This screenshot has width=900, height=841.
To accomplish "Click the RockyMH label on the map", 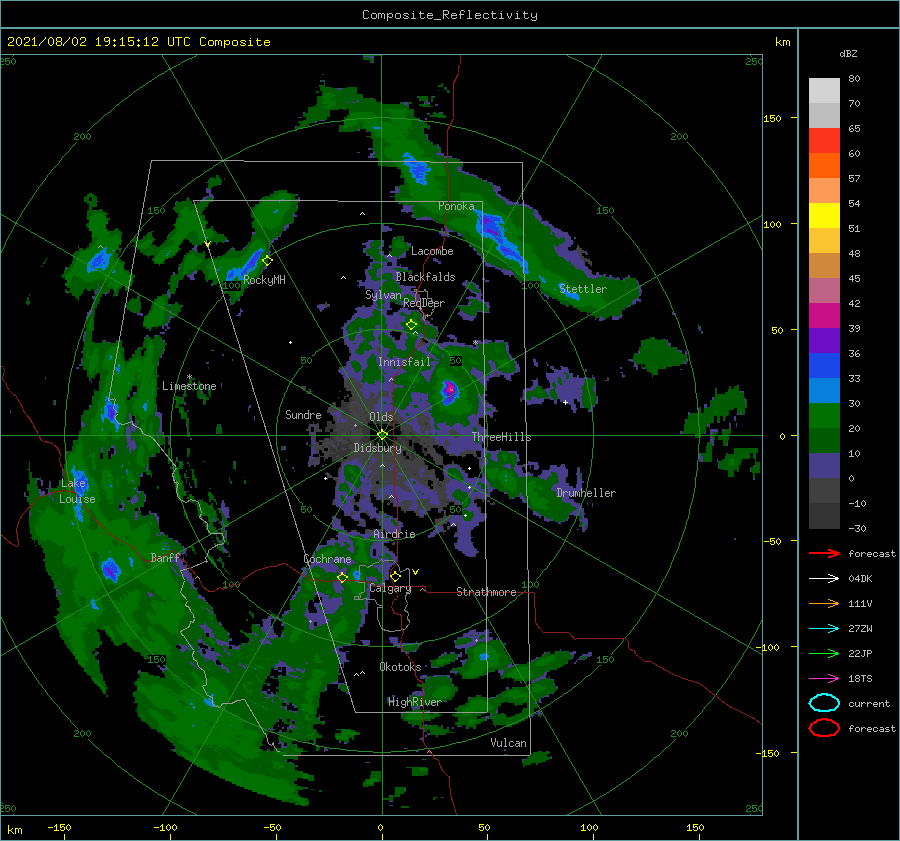I will [264, 280].
